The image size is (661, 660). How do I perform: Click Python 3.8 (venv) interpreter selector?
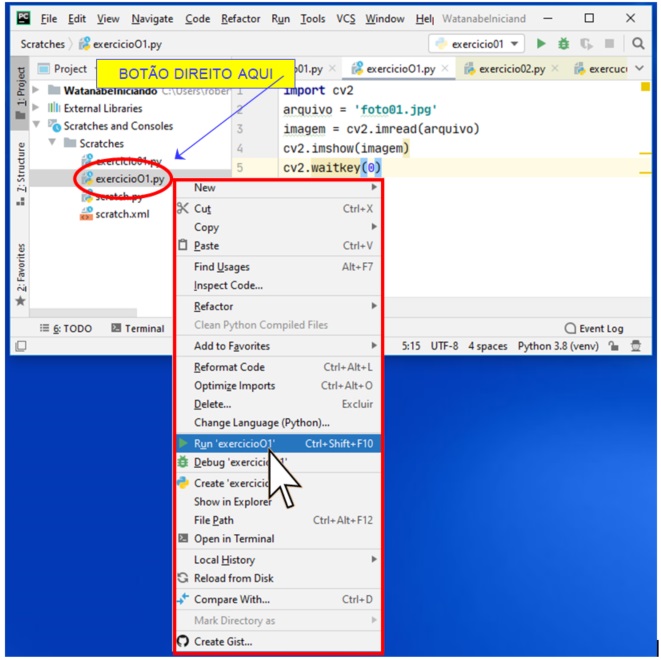click(555, 346)
